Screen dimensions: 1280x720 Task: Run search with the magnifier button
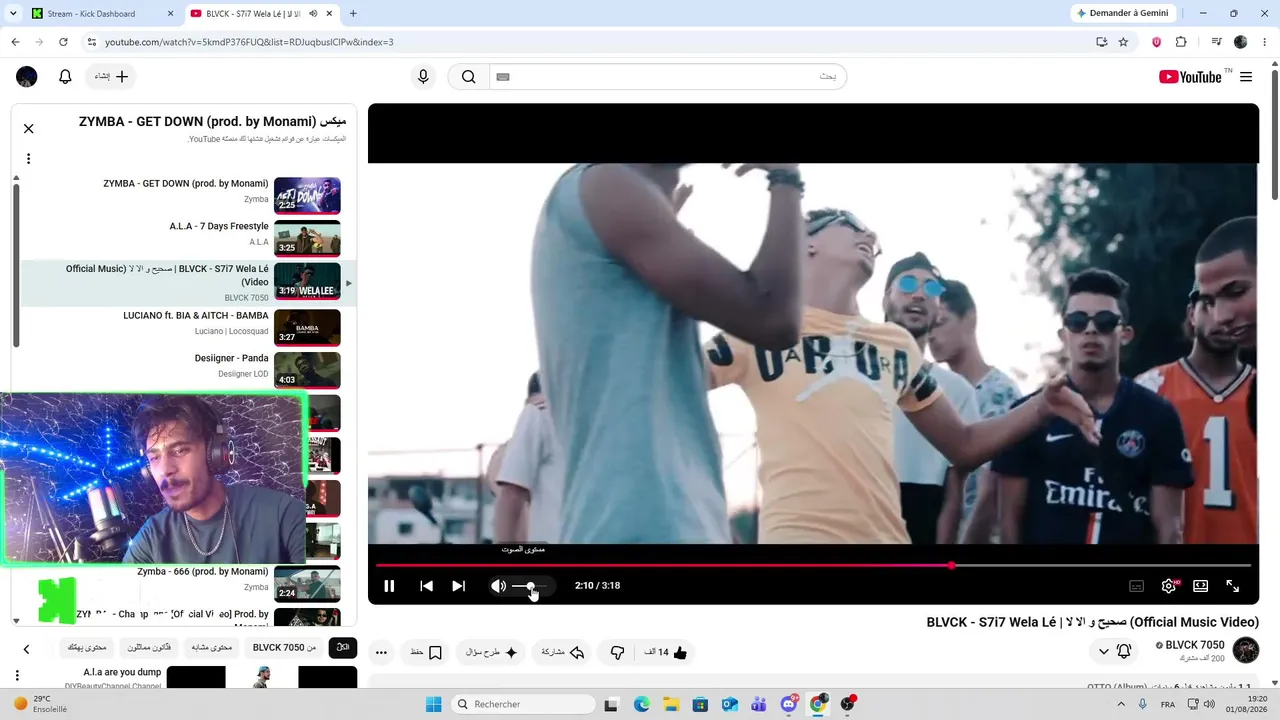point(468,77)
